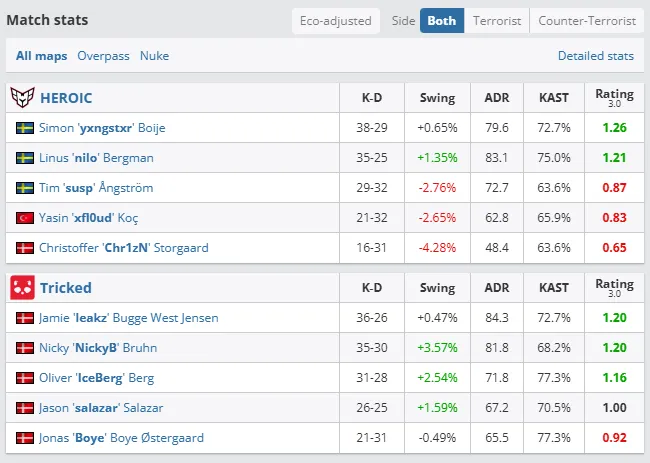Click the Swedish flag beside nilo
The height and width of the screenshot is (463, 650).
click(x=25, y=158)
